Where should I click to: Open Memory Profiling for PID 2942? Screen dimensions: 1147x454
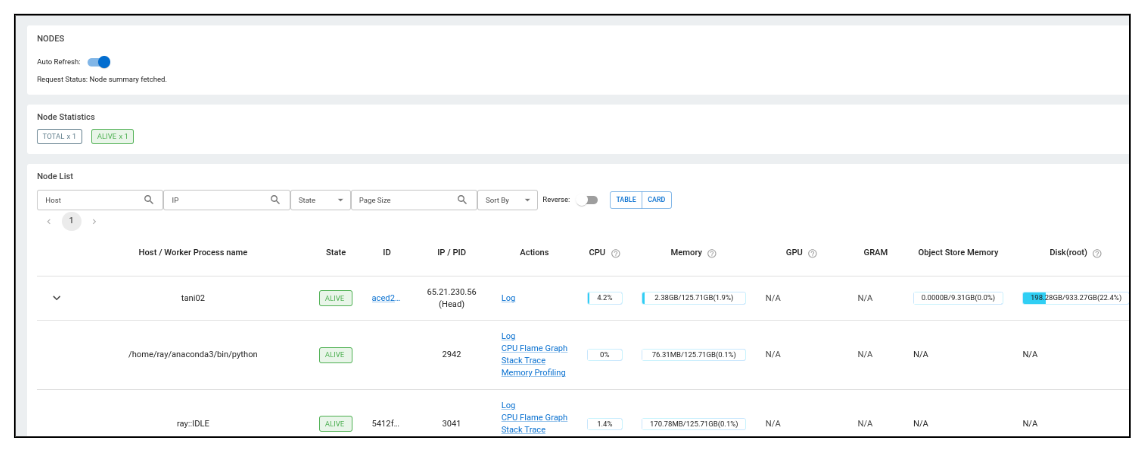click(533, 373)
